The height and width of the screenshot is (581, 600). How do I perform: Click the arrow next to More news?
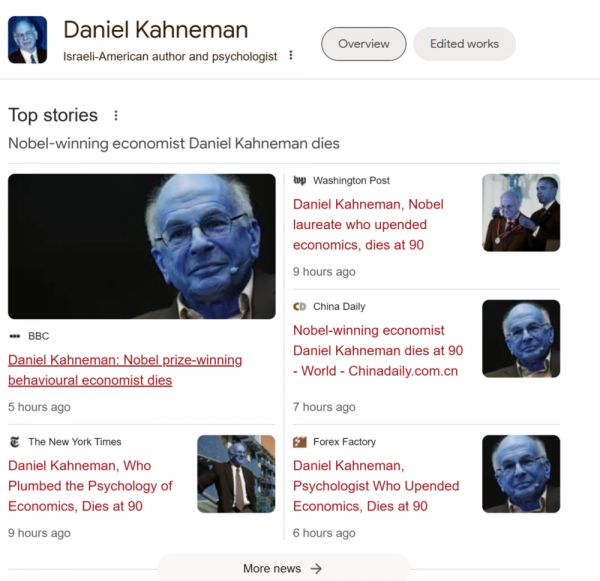pos(316,568)
